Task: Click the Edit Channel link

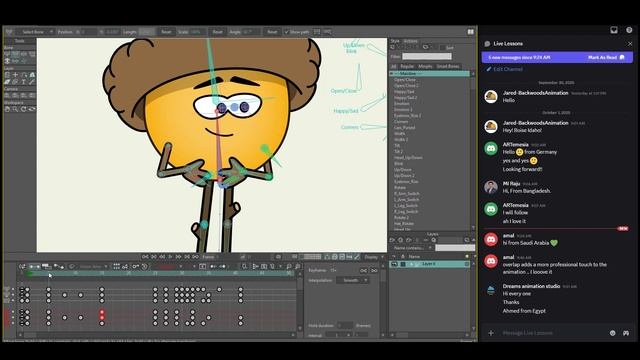Action: pyautogui.click(x=504, y=69)
